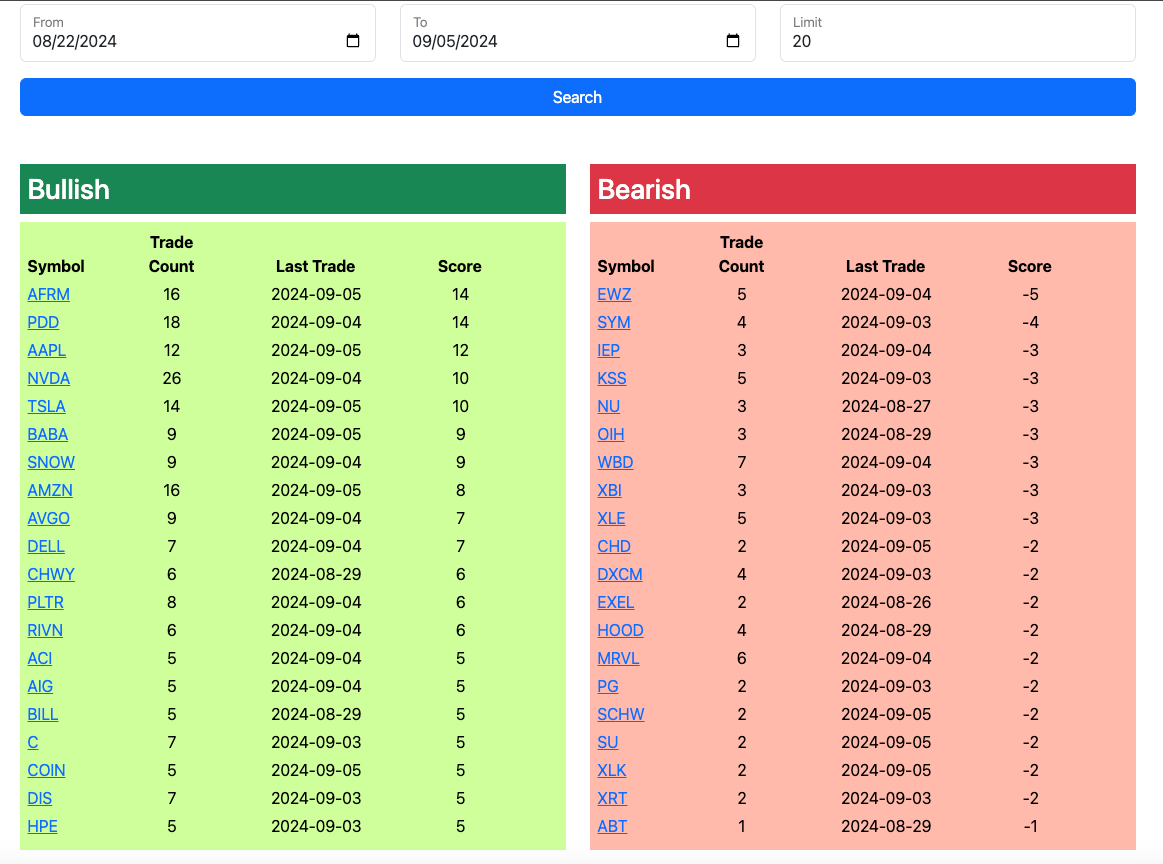Select WBD's trade count of 7
Viewport: 1163px width, 864px height.
click(x=742, y=462)
